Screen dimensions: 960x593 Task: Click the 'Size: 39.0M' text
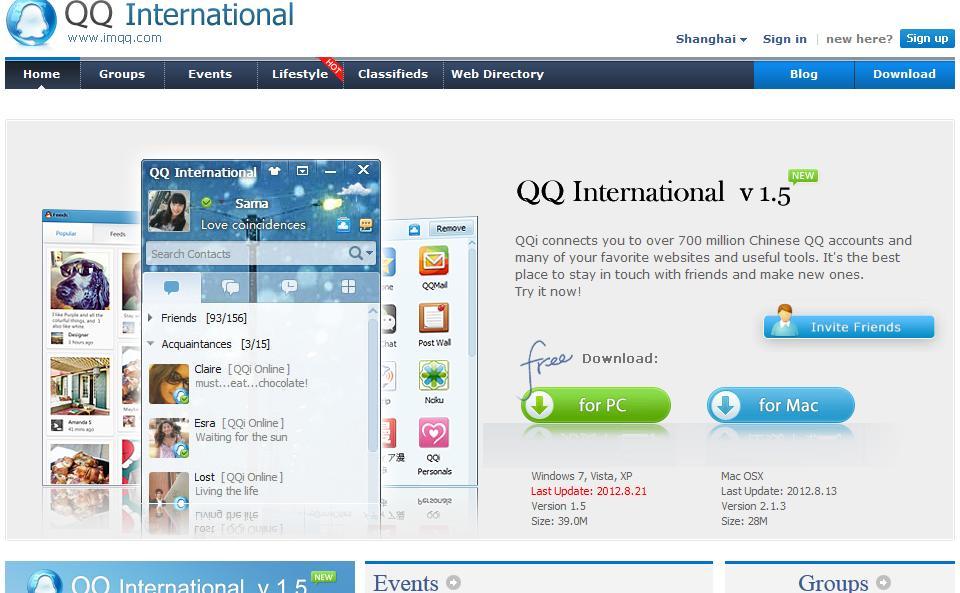click(559, 521)
